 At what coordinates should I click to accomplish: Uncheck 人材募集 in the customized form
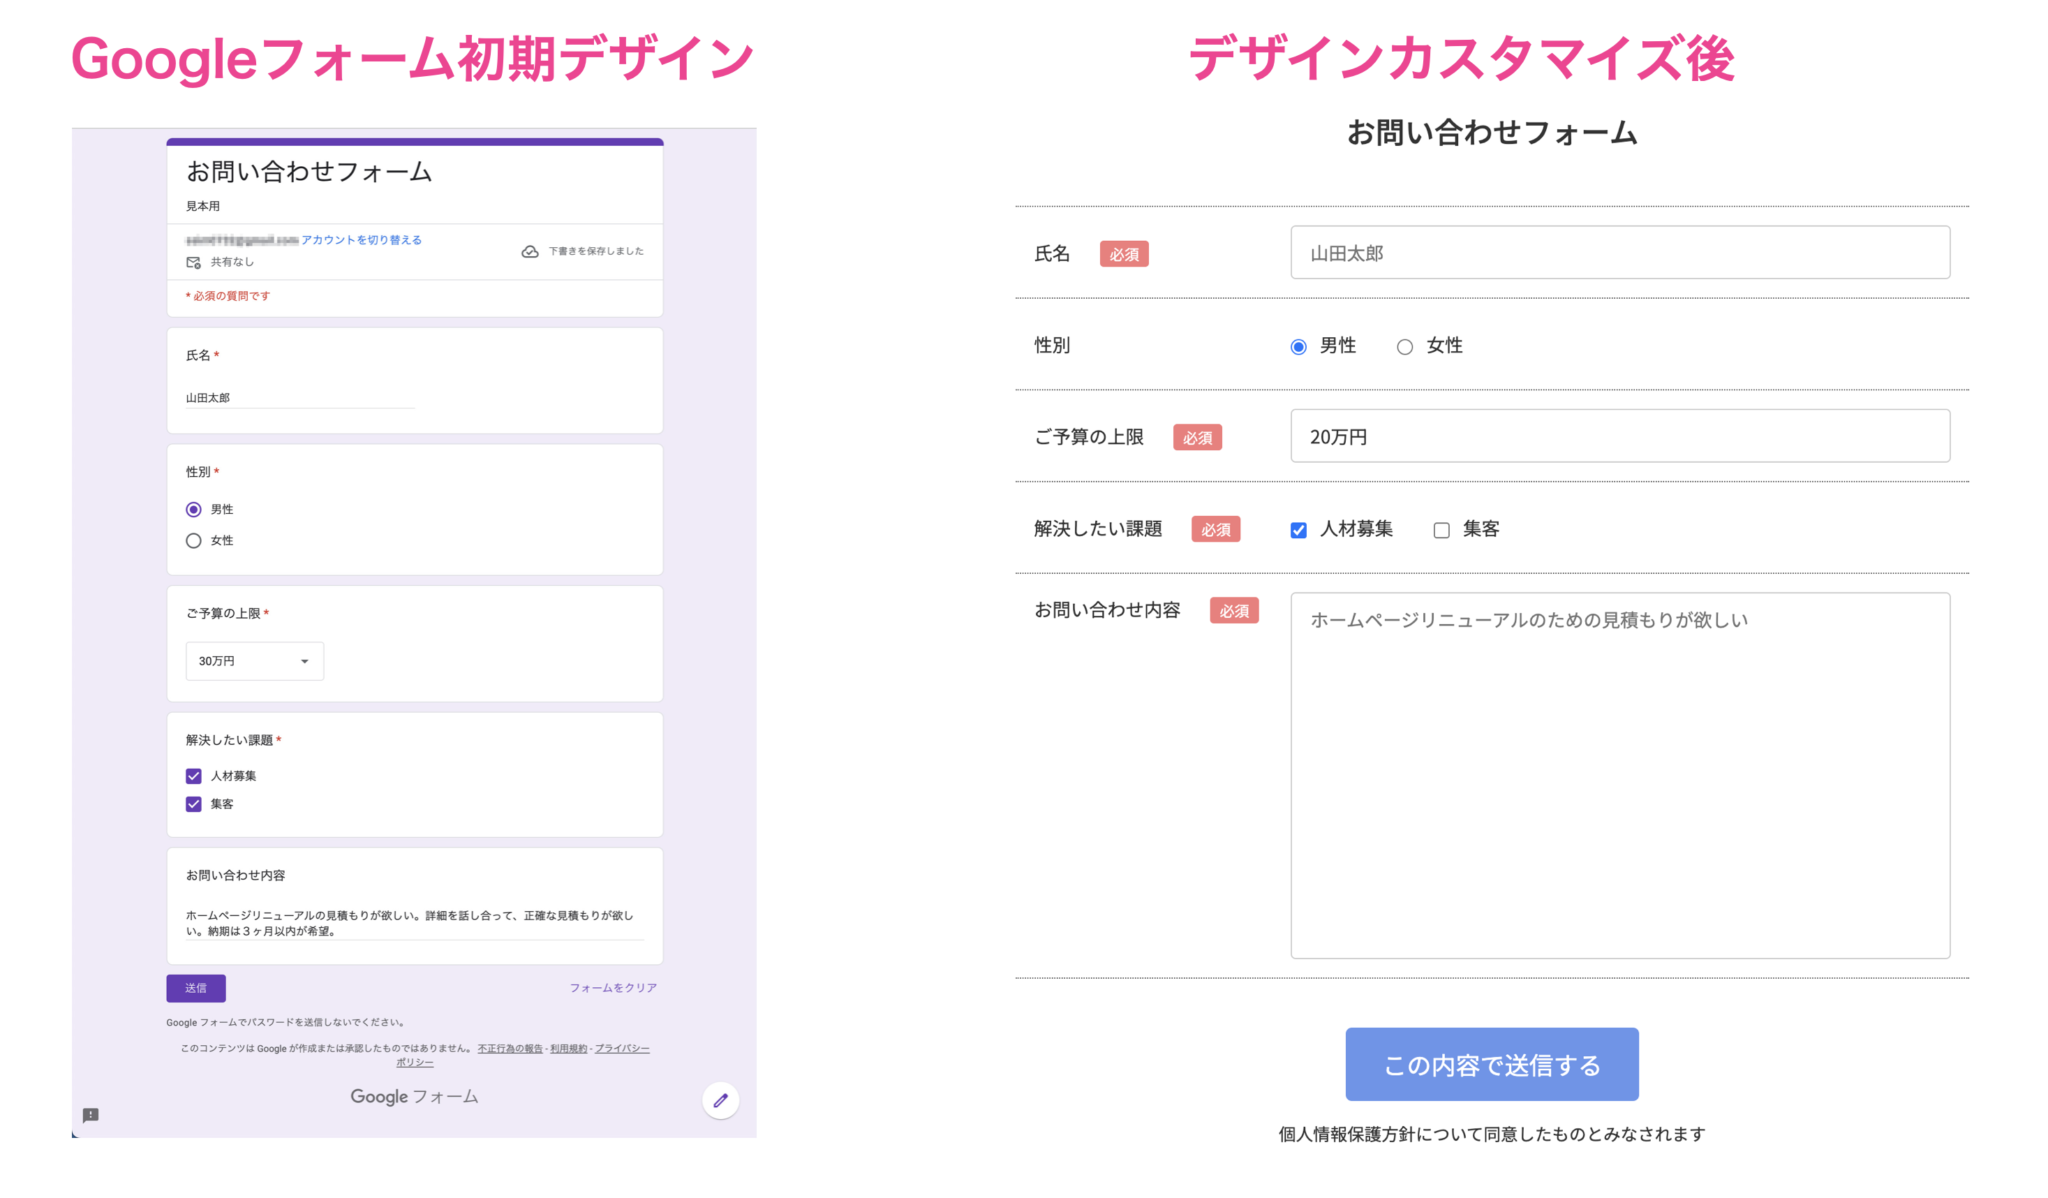(1298, 529)
